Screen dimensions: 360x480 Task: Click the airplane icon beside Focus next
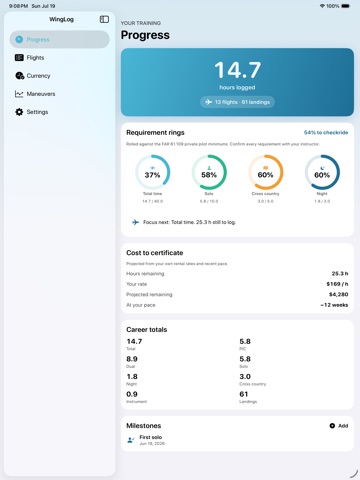pyautogui.click(x=135, y=222)
